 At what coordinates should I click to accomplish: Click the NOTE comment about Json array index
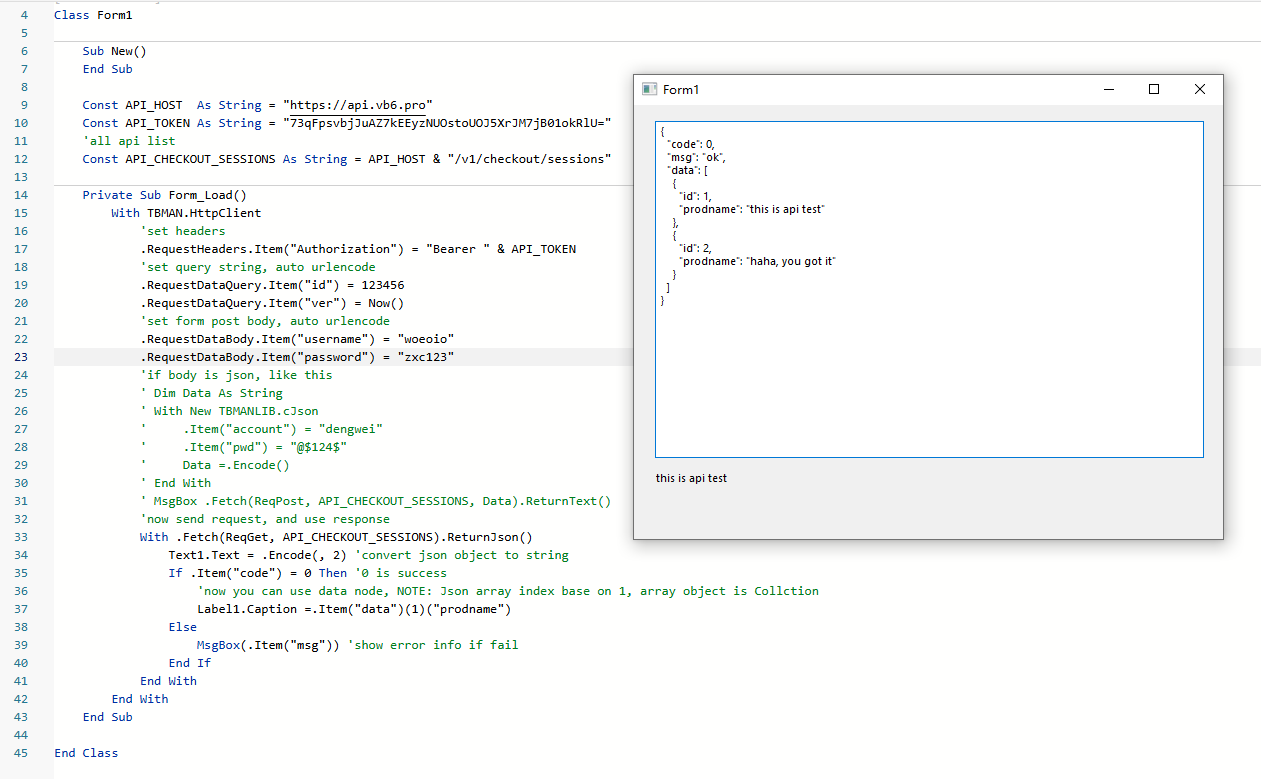pyautogui.click(x=508, y=591)
